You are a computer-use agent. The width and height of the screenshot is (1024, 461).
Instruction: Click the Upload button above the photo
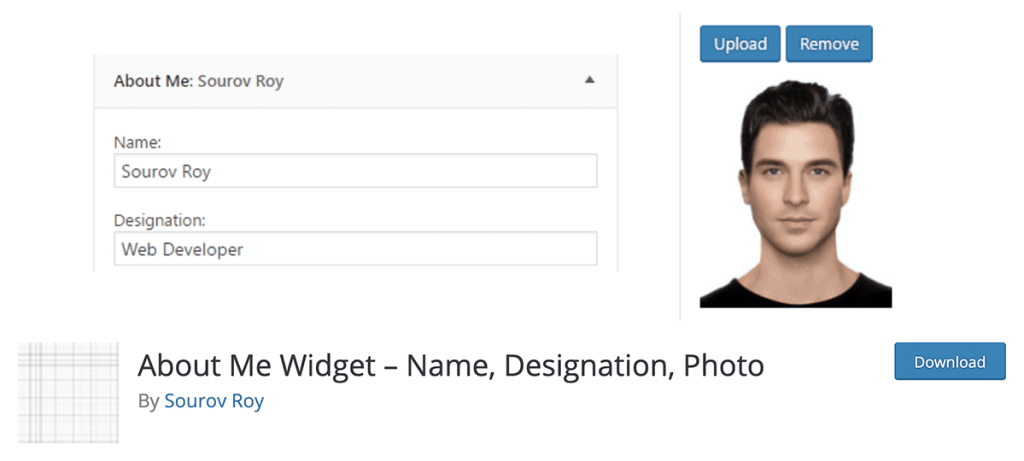(740, 44)
